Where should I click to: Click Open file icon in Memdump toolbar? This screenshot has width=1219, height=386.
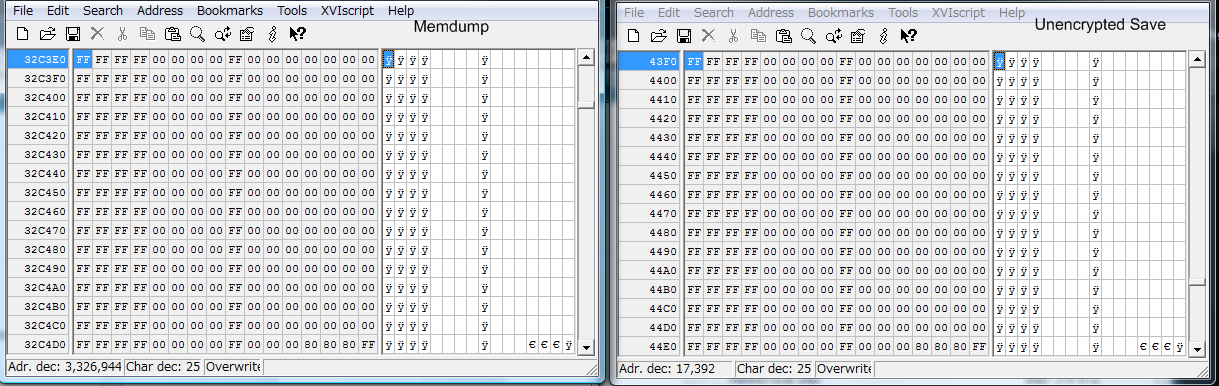[48, 34]
